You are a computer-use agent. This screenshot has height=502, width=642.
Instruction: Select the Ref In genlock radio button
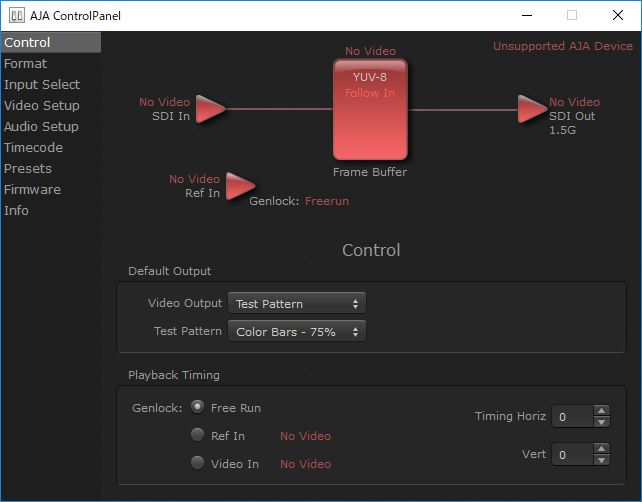click(197, 435)
